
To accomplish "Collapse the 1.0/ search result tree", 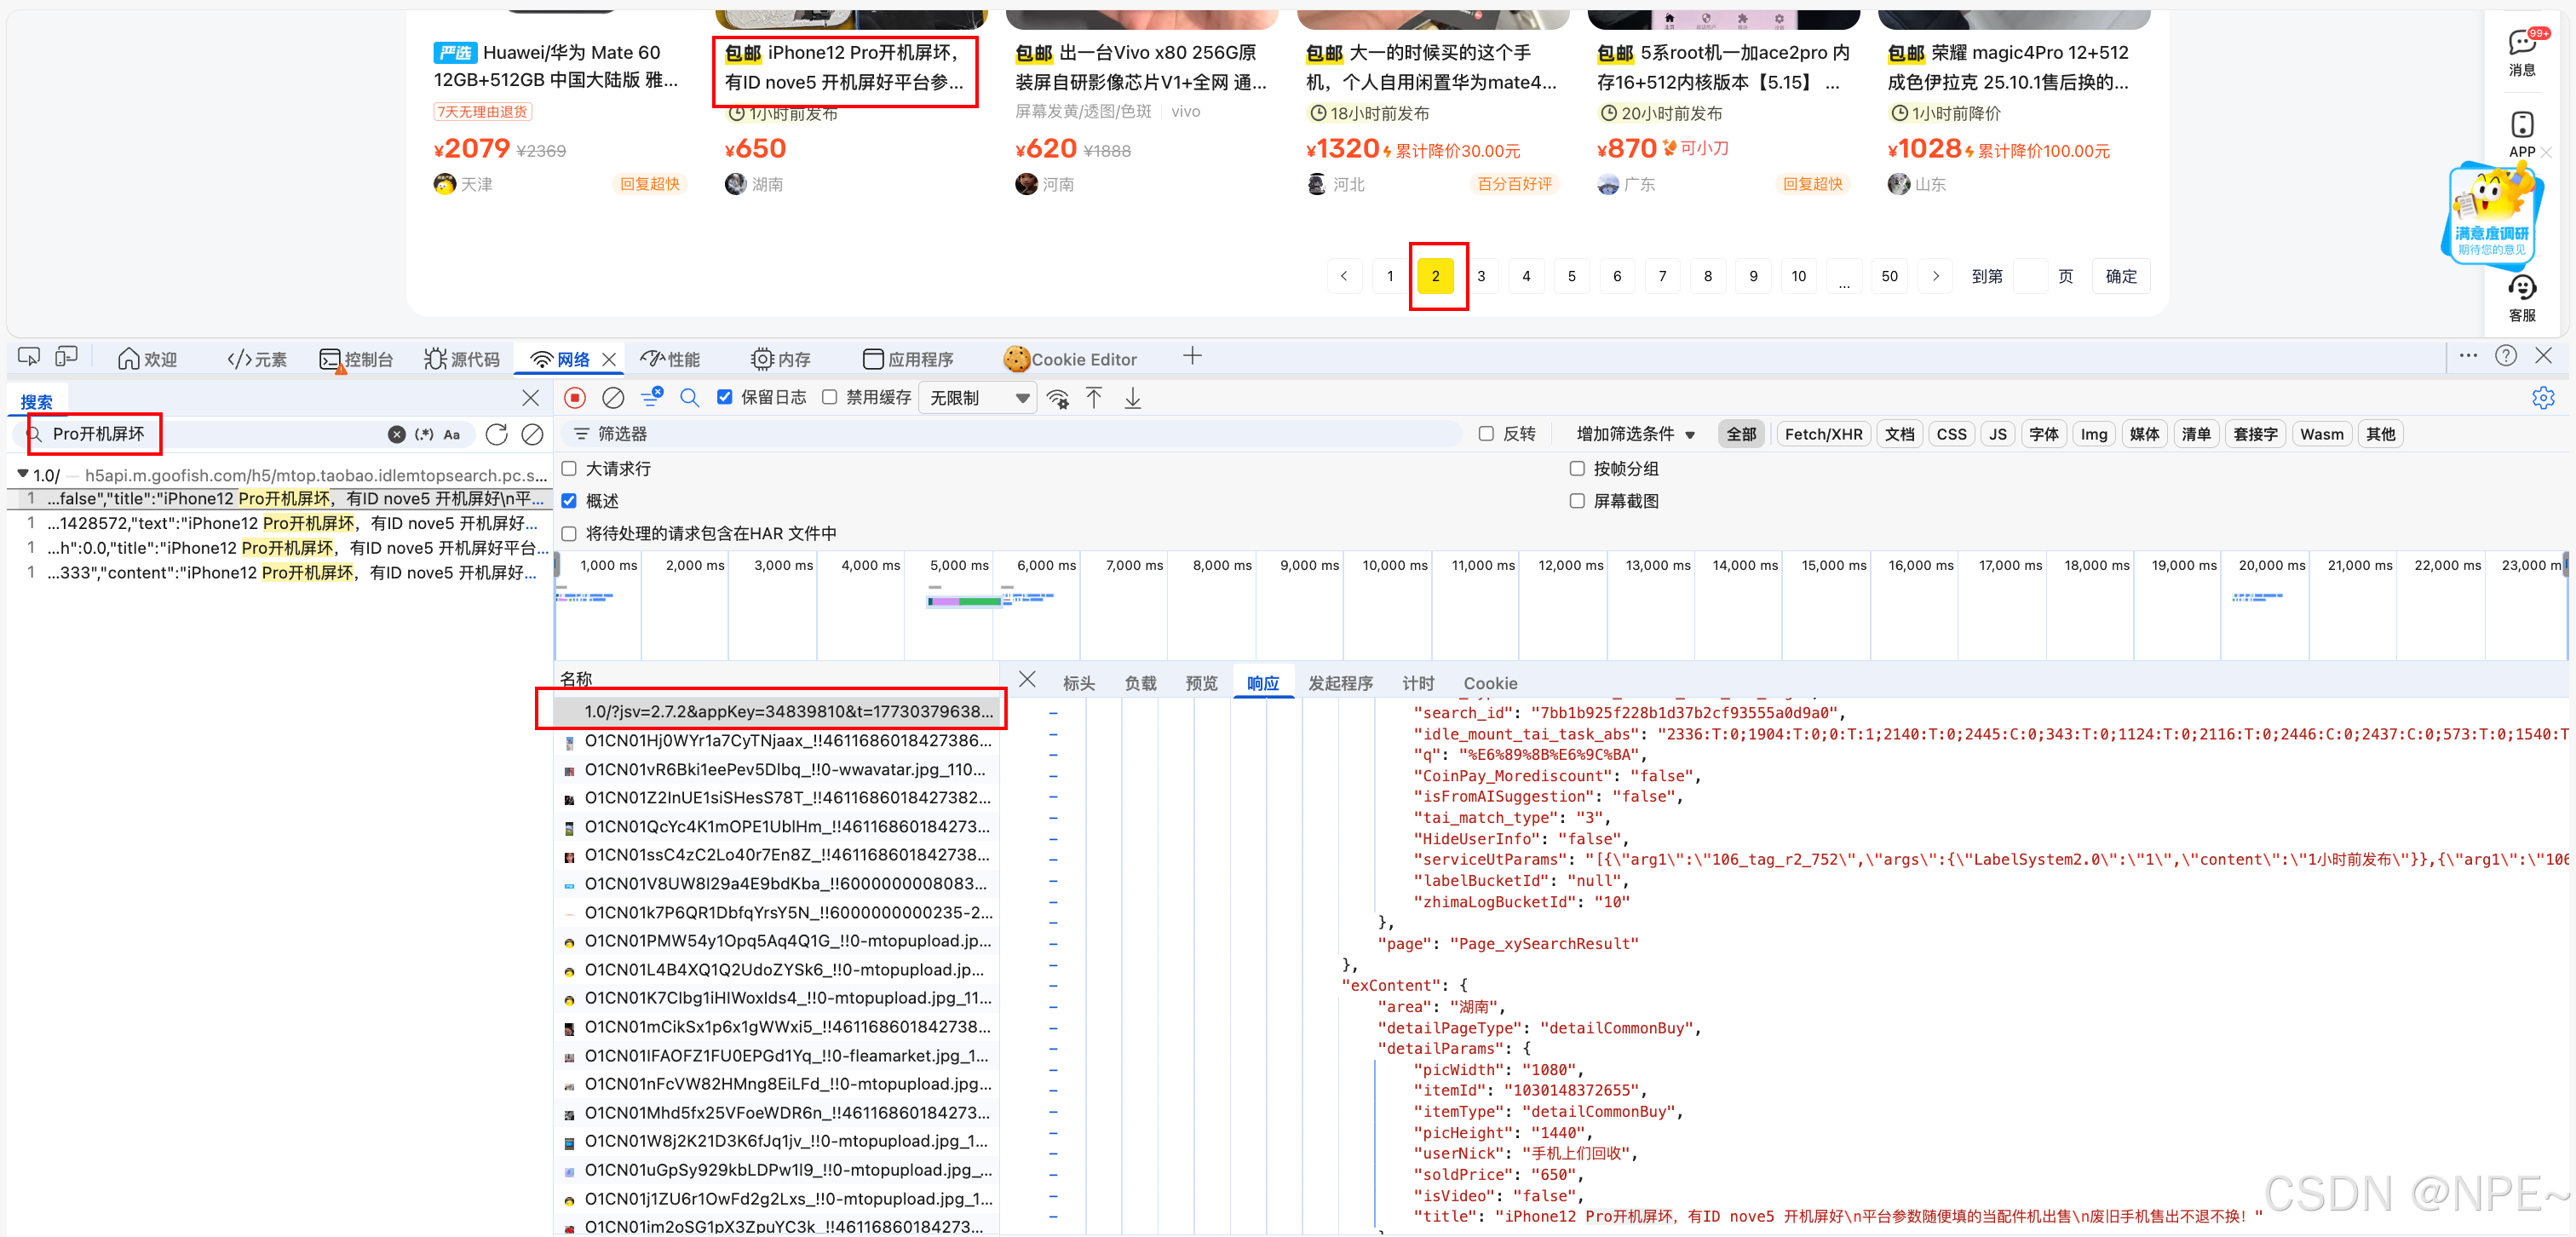I will click(23, 474).
